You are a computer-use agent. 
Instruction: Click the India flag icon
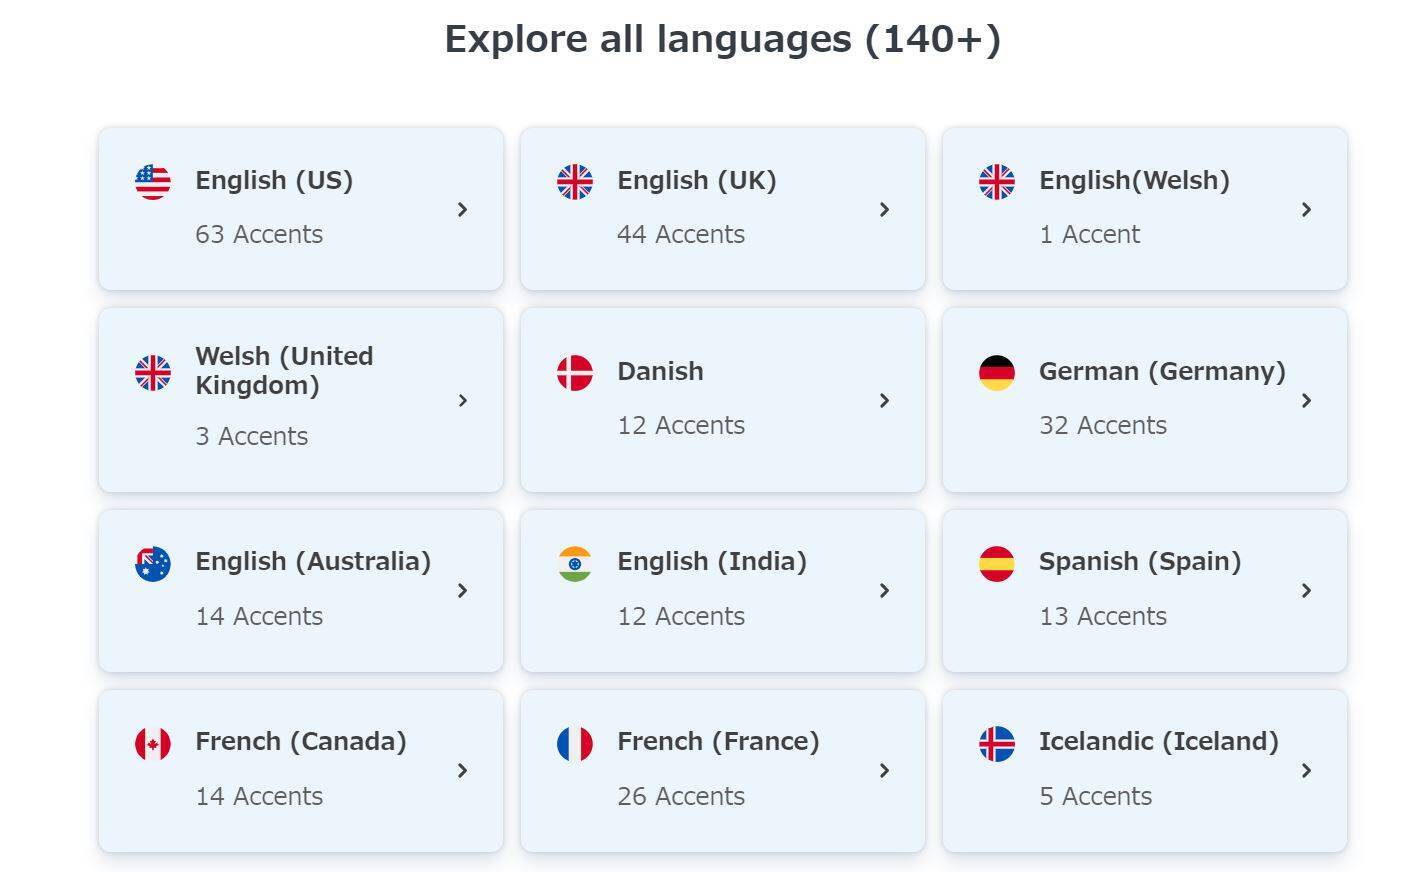pyautogui.click(x=575, y=563)
